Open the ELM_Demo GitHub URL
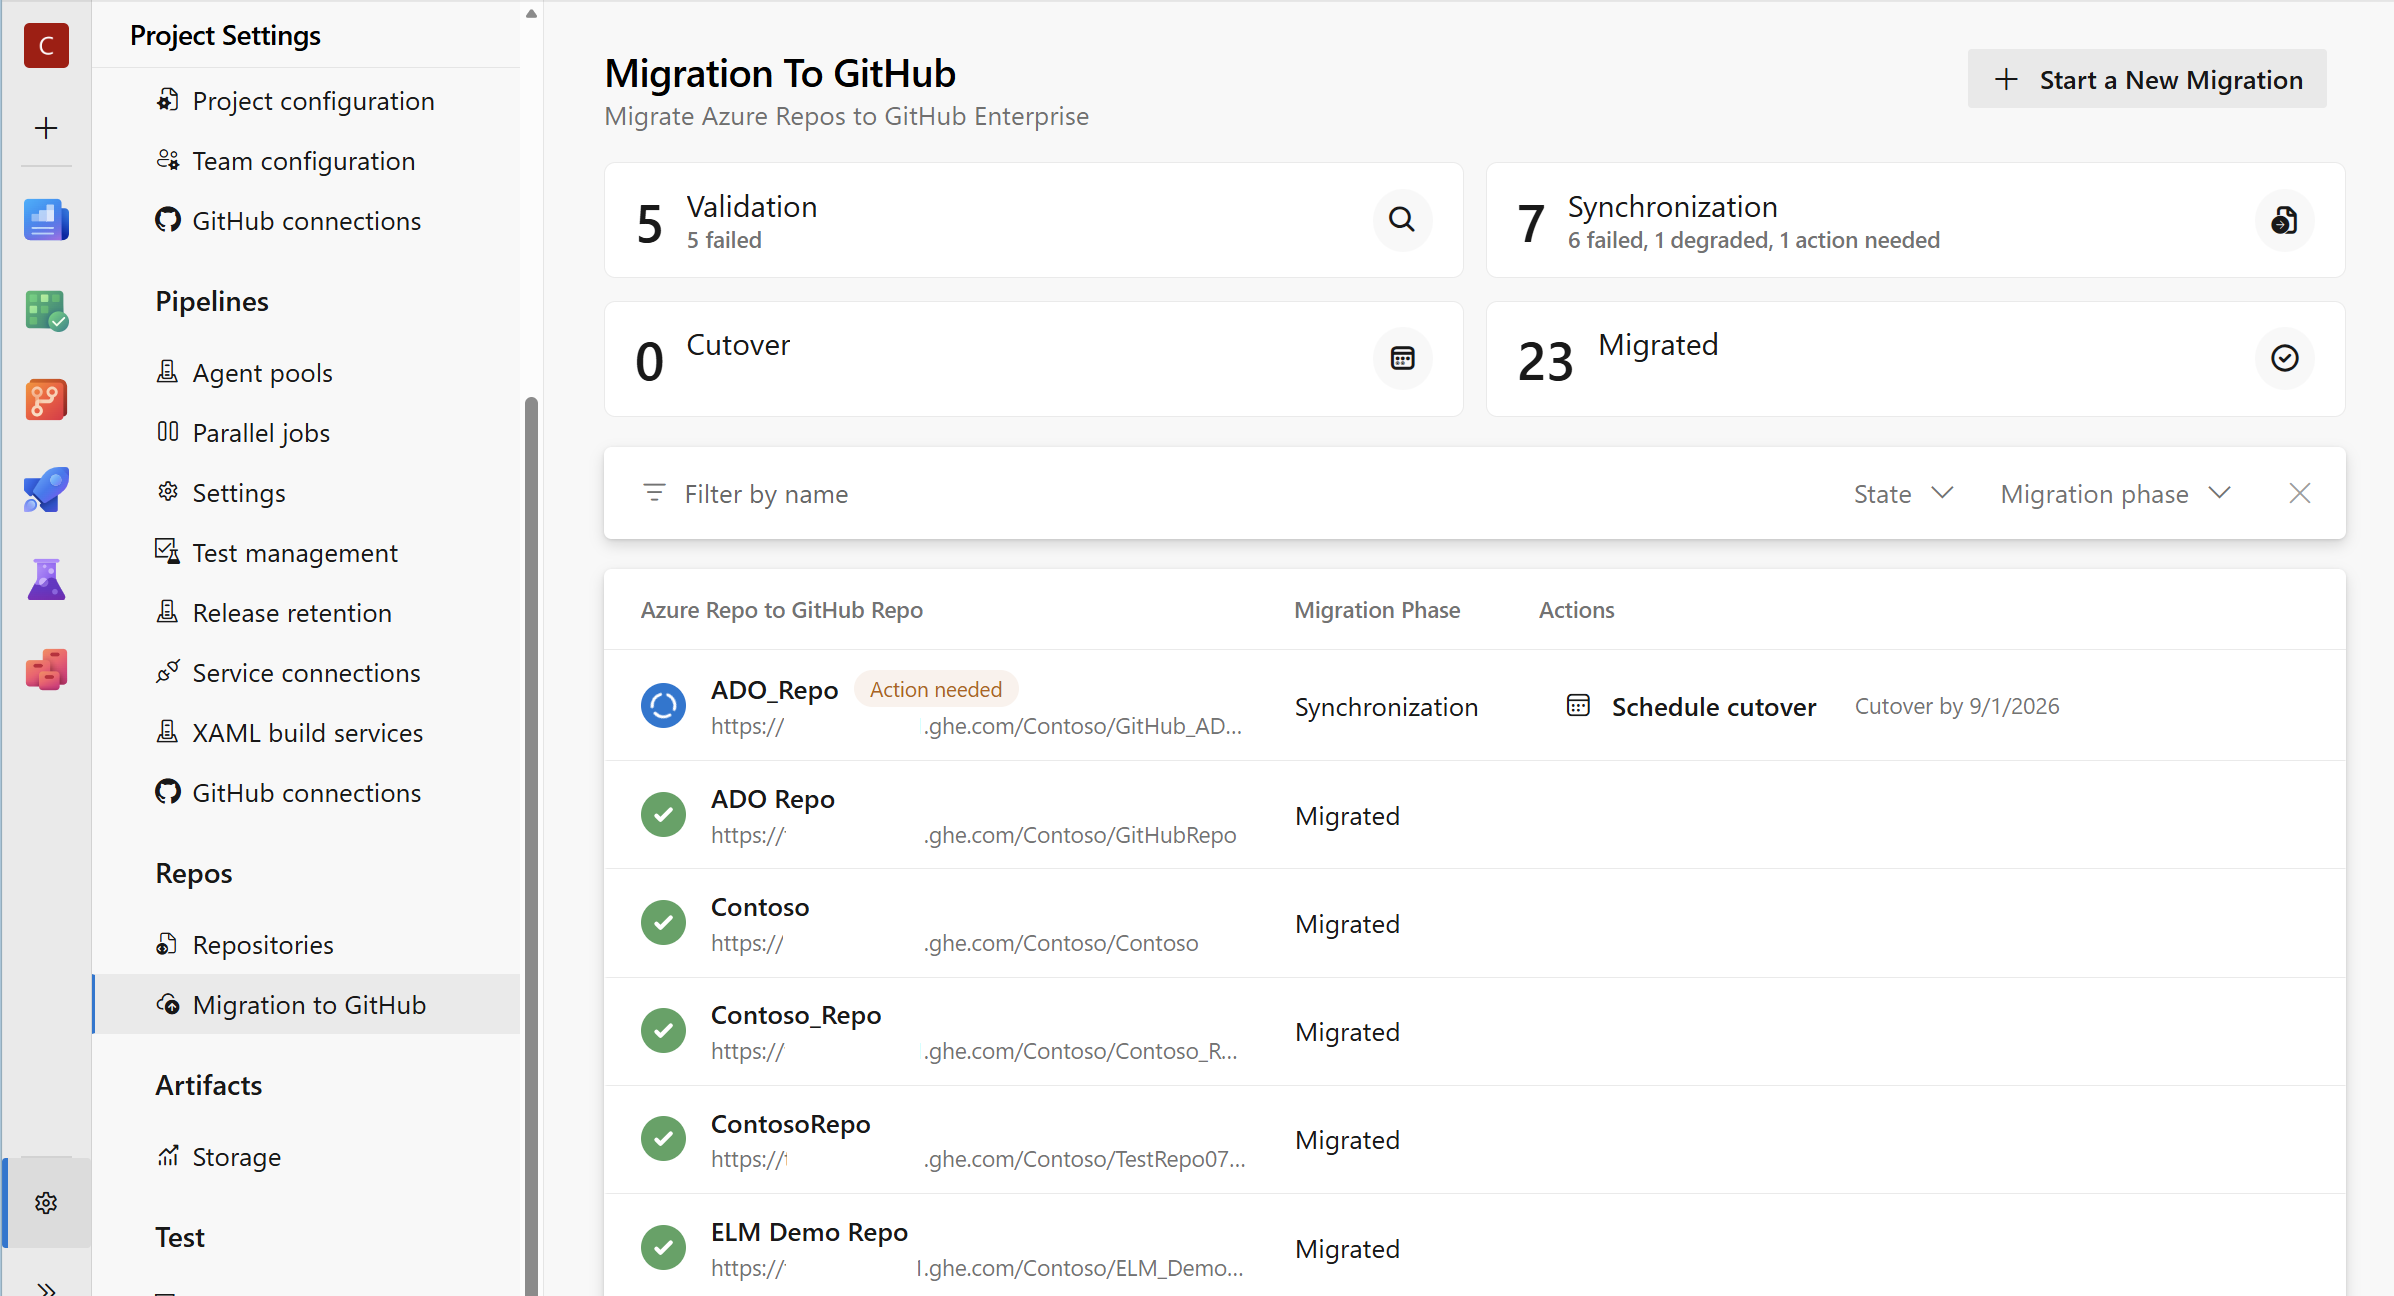 [x=977, y=1268]
